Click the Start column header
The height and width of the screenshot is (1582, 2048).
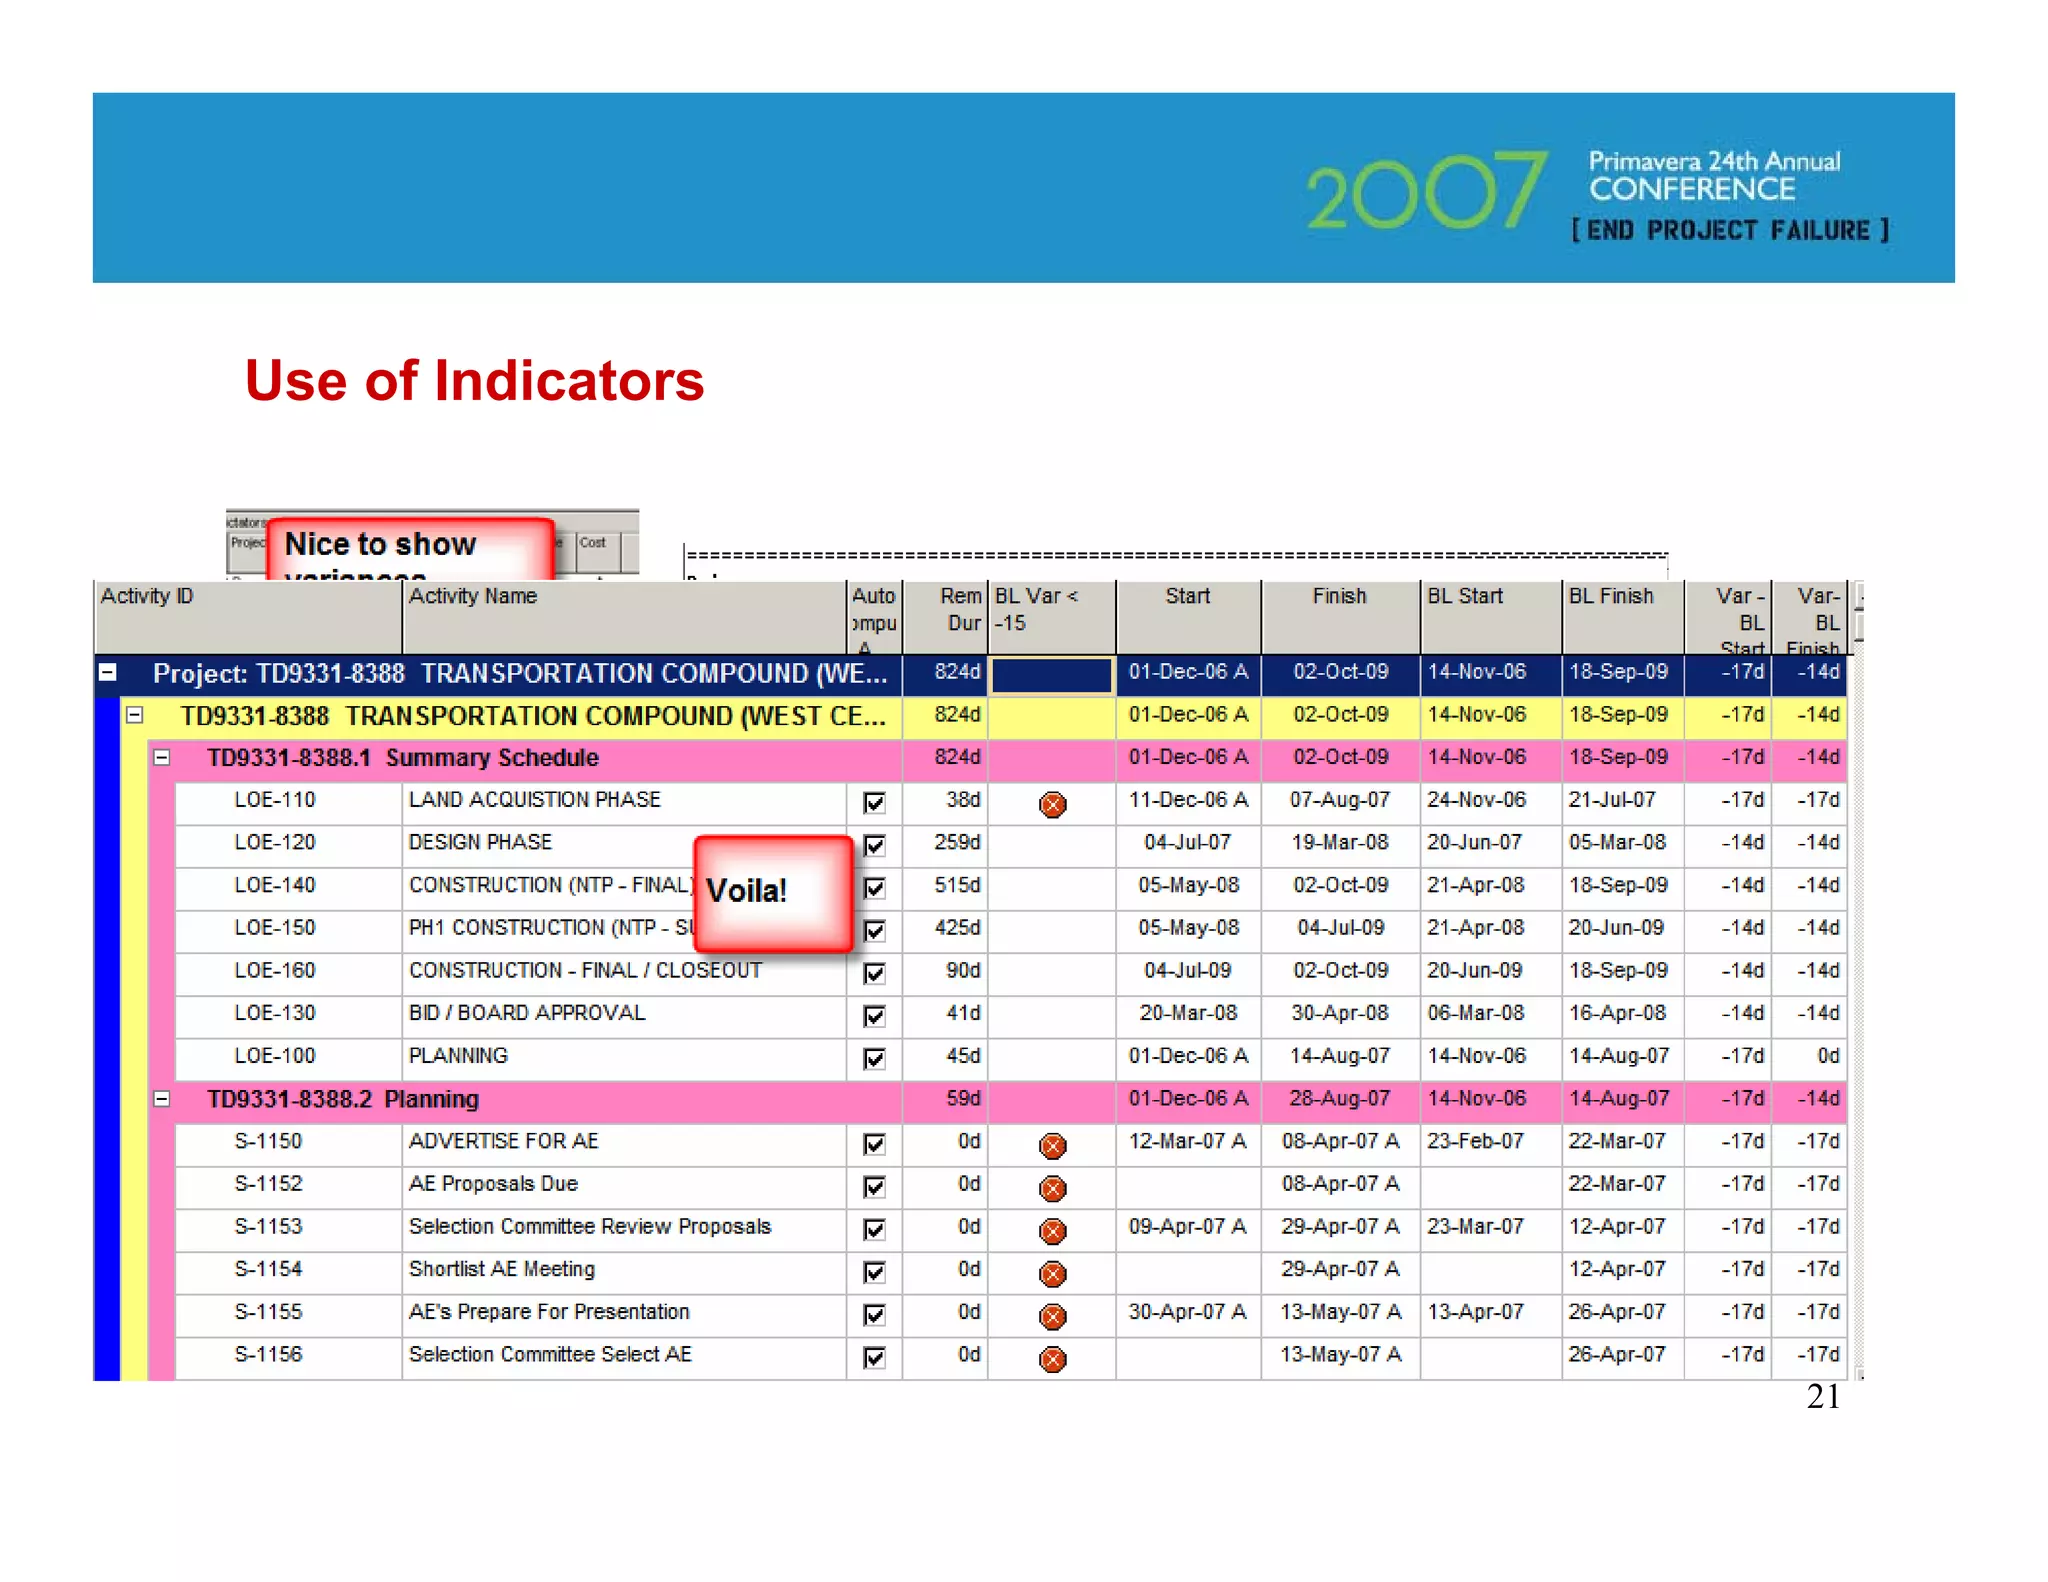coord(1188,617)
